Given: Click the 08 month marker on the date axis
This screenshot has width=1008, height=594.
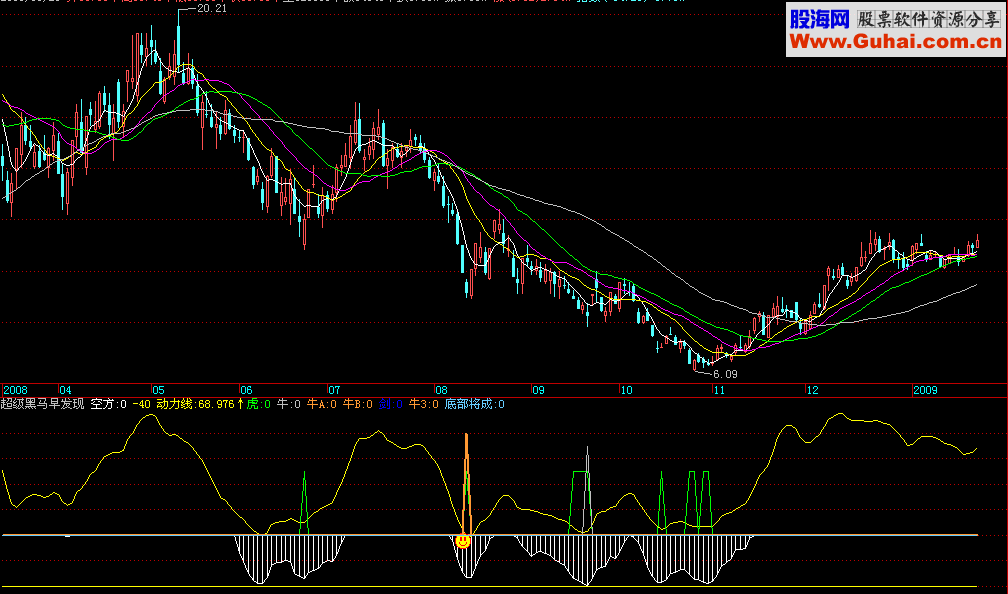Looking at the screenshot, I should (x=441, y=390).
